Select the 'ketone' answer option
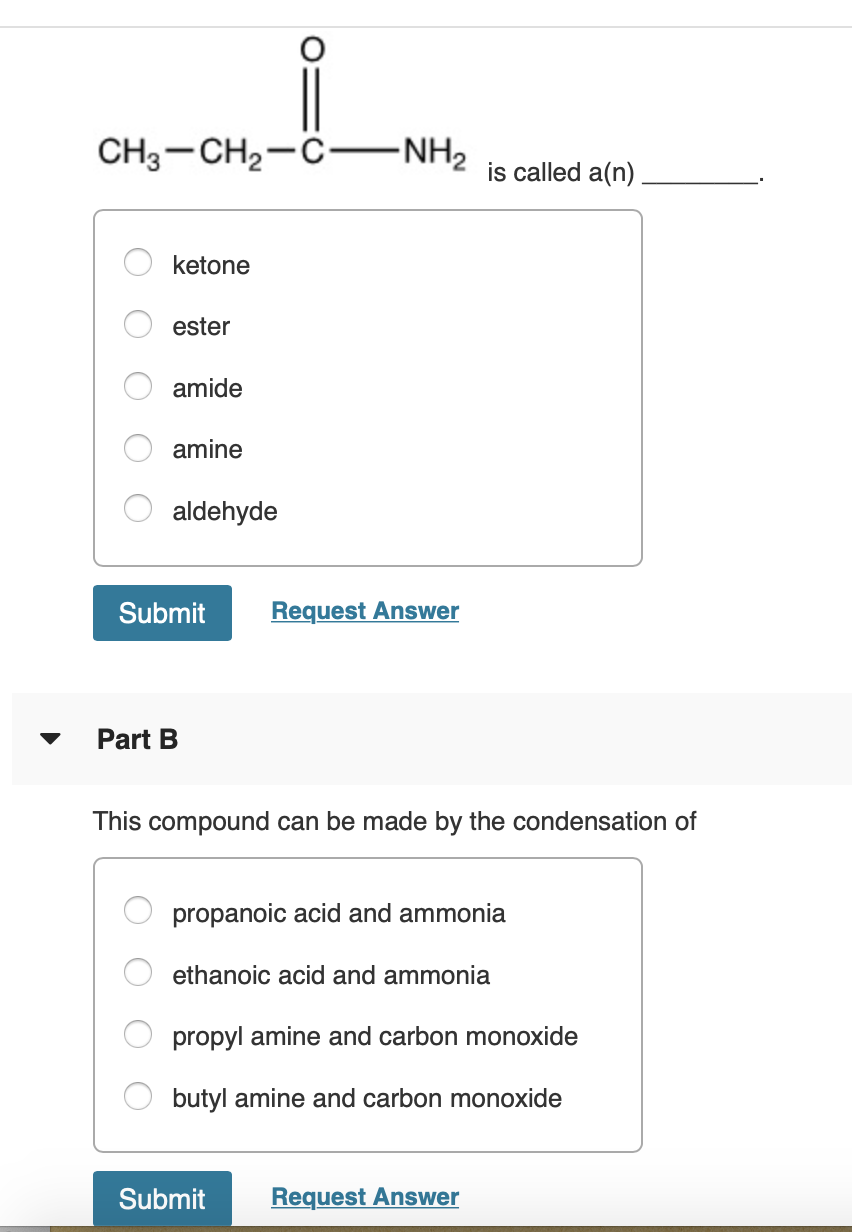The height and width of the screenshot is (1232, 852). [137, 262]
